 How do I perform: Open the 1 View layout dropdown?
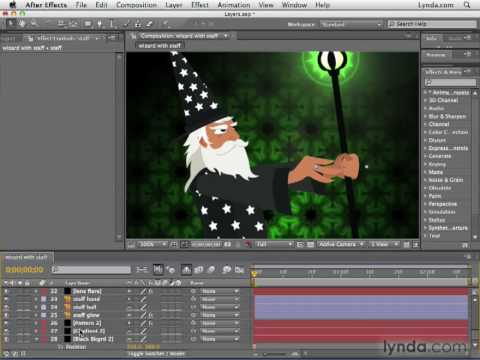384,245
